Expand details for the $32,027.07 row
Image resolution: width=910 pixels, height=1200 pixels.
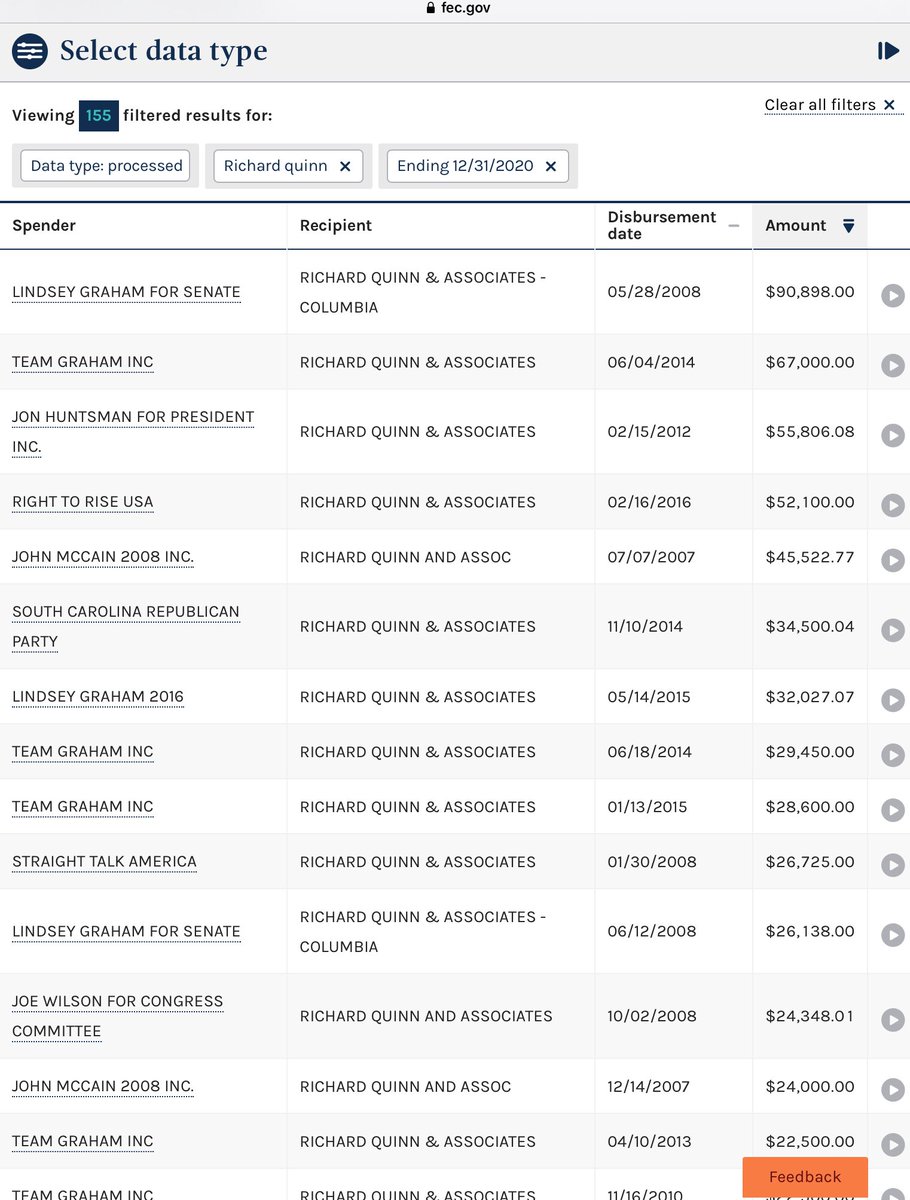coord(892,700)
